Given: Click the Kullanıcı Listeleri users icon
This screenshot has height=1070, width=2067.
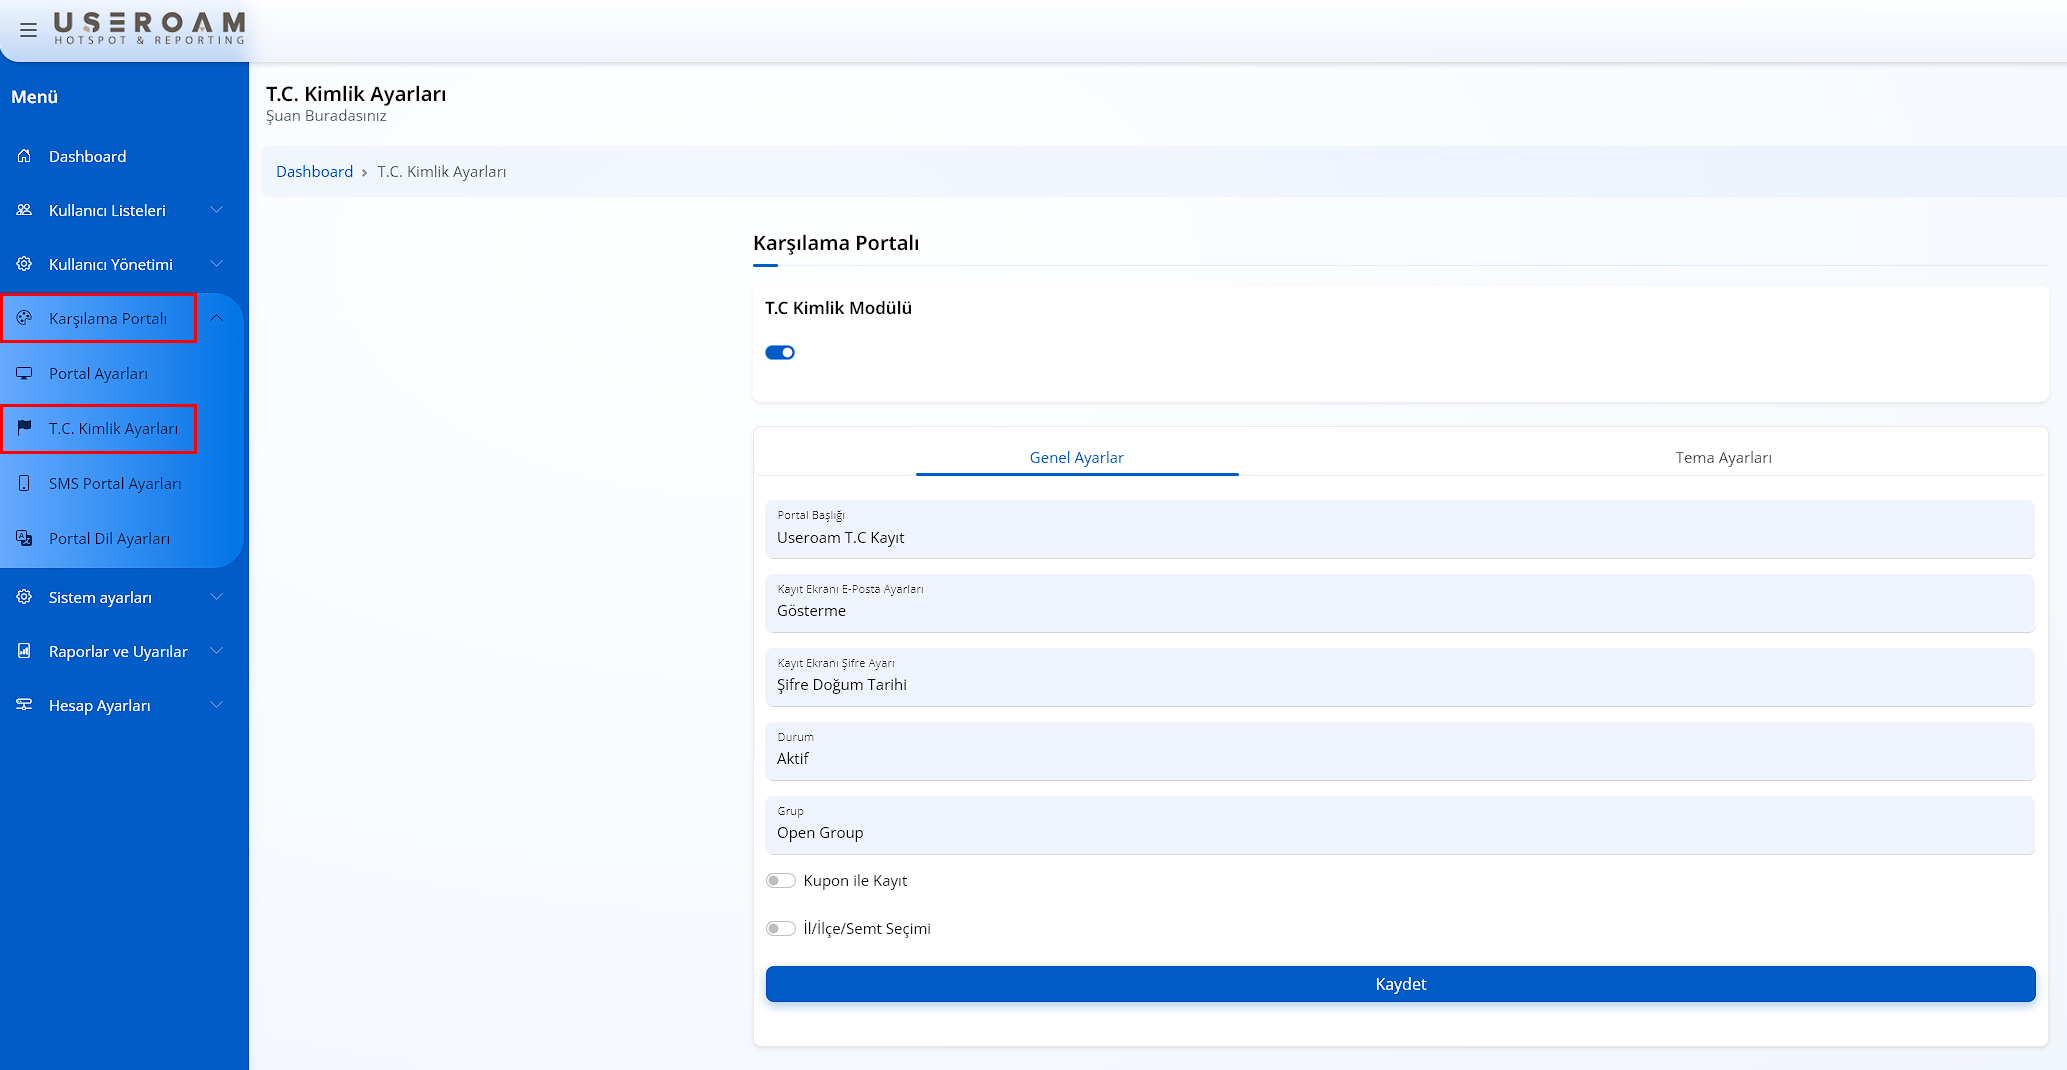Looking at the screenshot, I should 24,210.
